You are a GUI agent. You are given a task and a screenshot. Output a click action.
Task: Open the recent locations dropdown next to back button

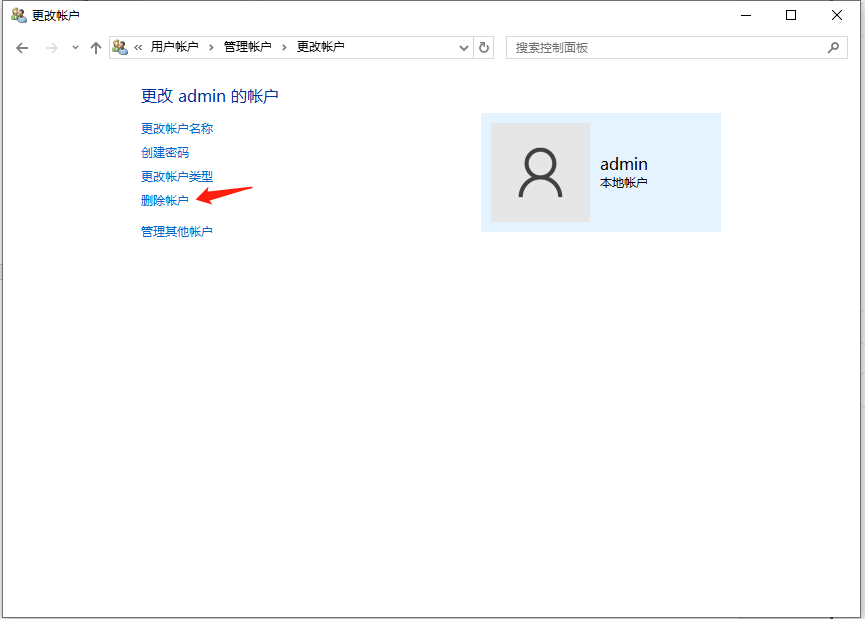(74, 46)
